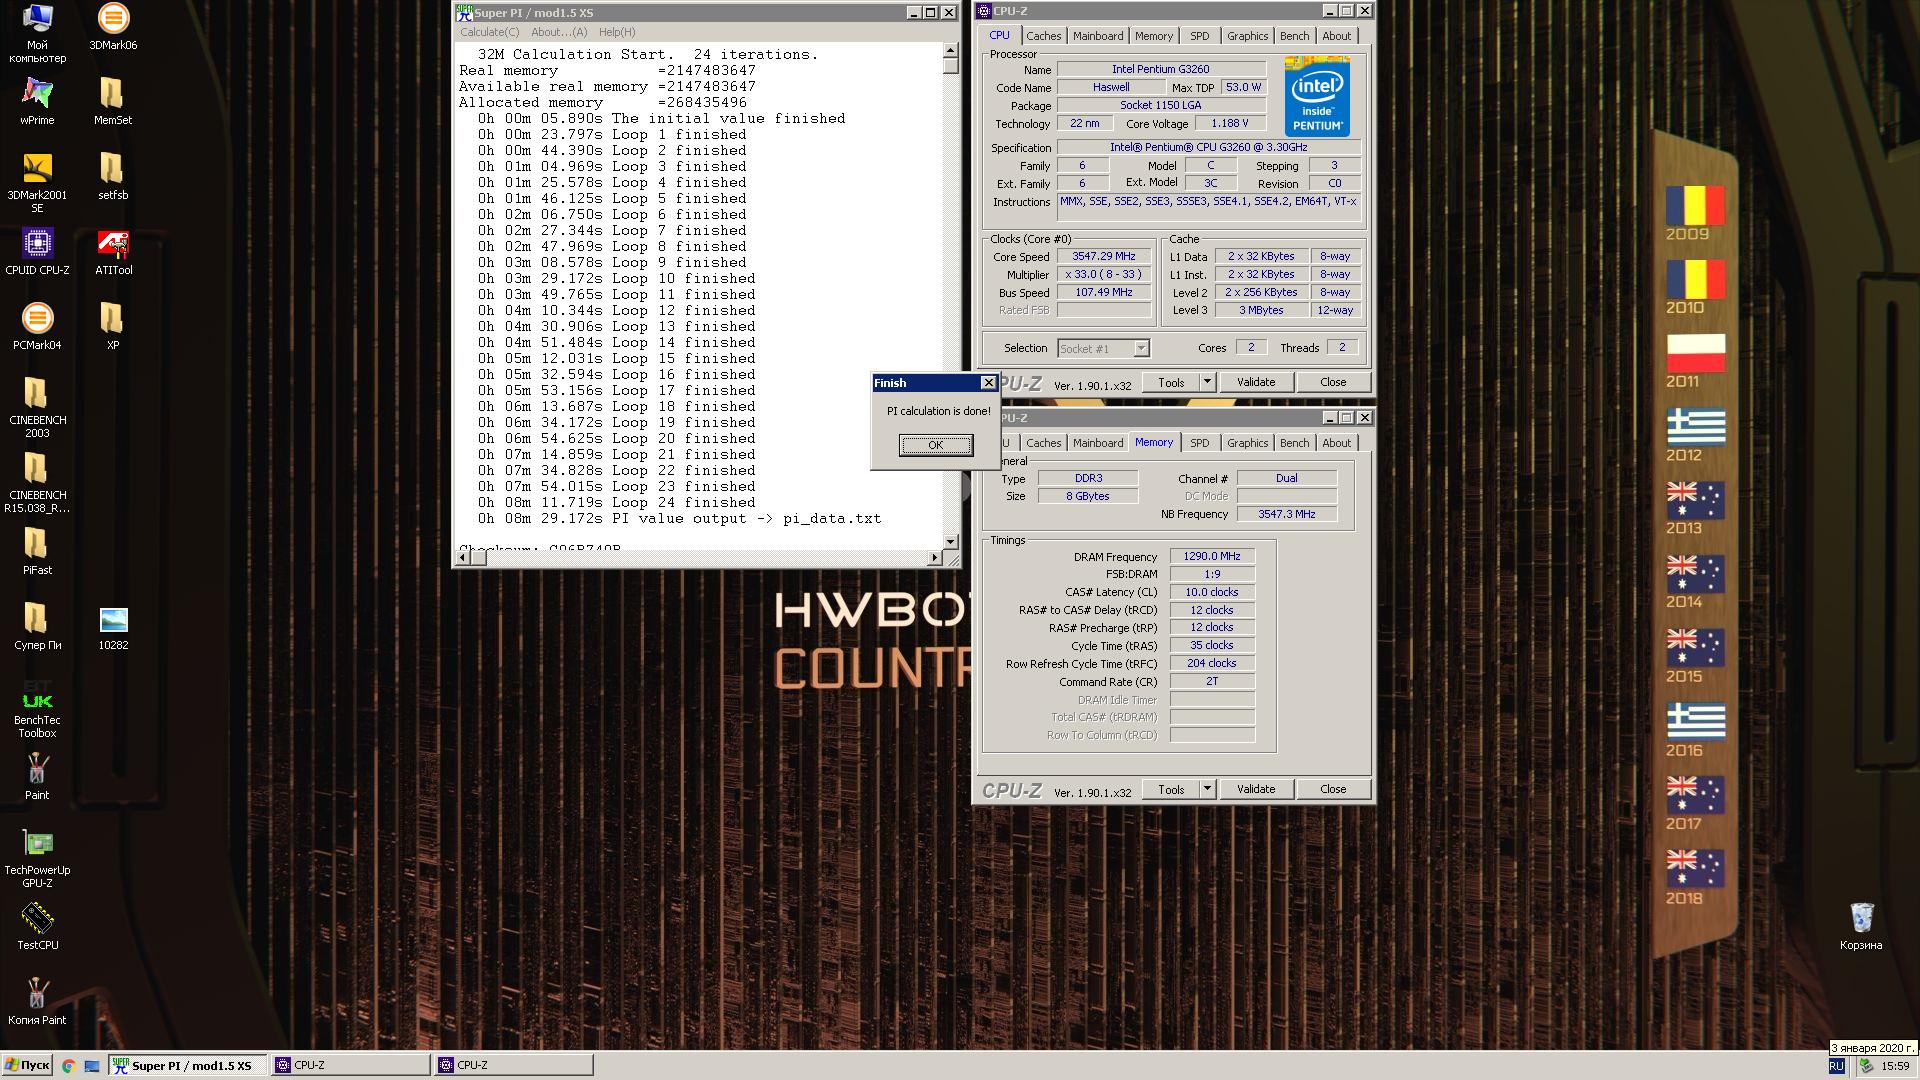Launch ATITool from the desktop
The height and width of the screenshot is (1080, 1920).
113,251
